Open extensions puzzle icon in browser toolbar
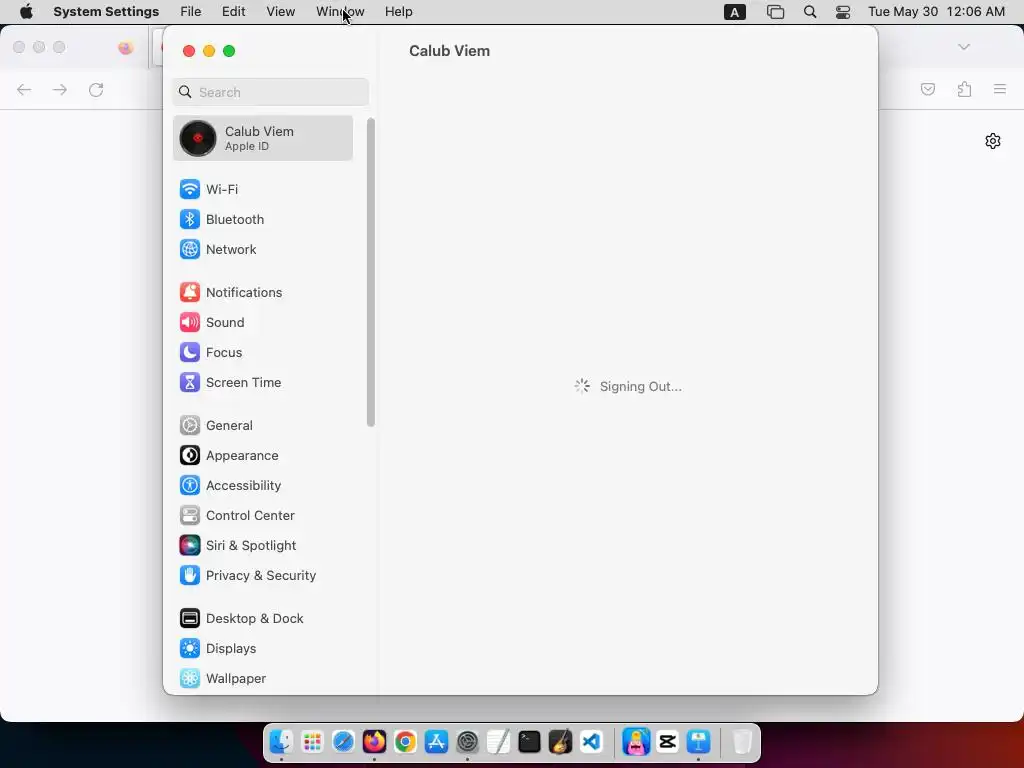1024x768 pixels. (x=965, y=89)
